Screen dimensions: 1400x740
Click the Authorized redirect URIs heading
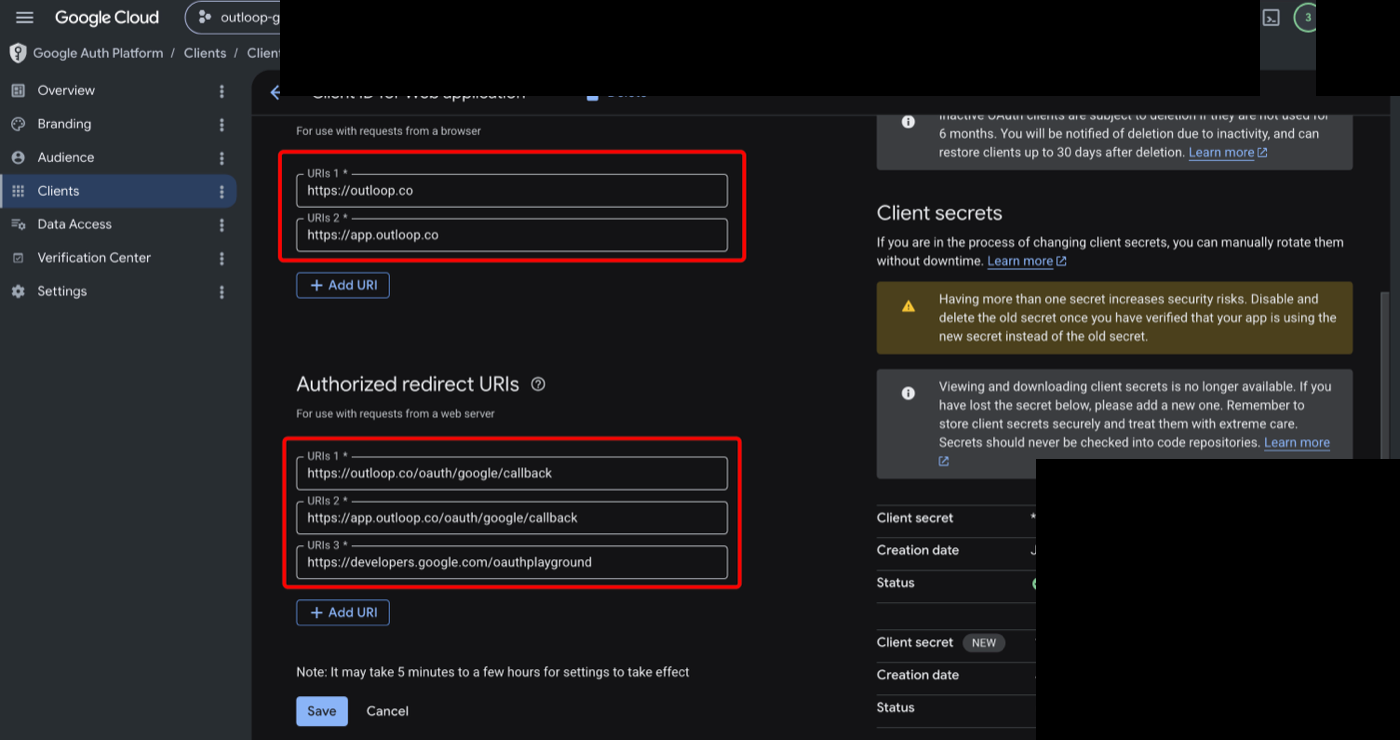408,384
